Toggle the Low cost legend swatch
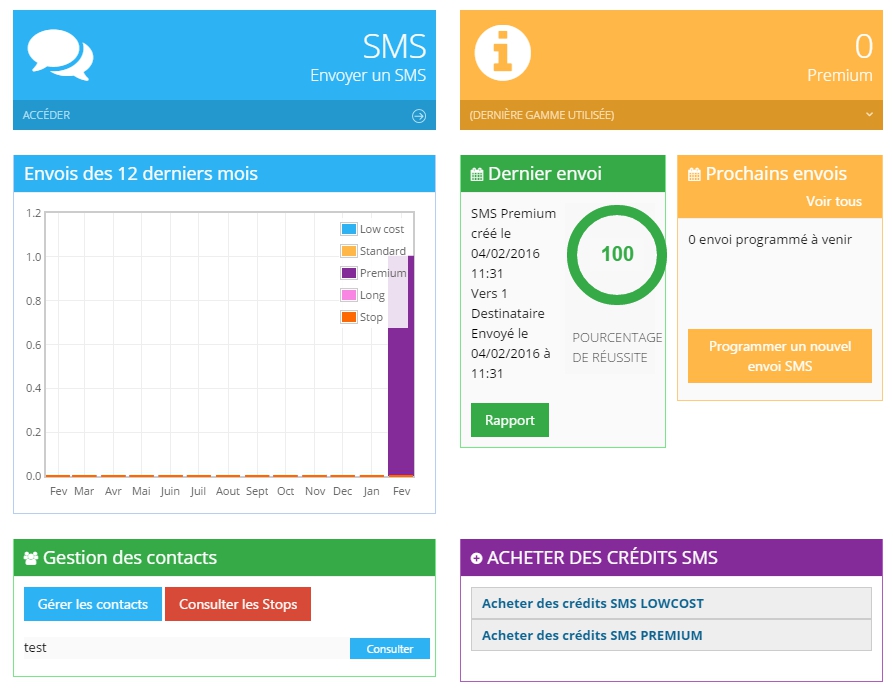This screenshot has width=893, height=698. pos(349,229)
